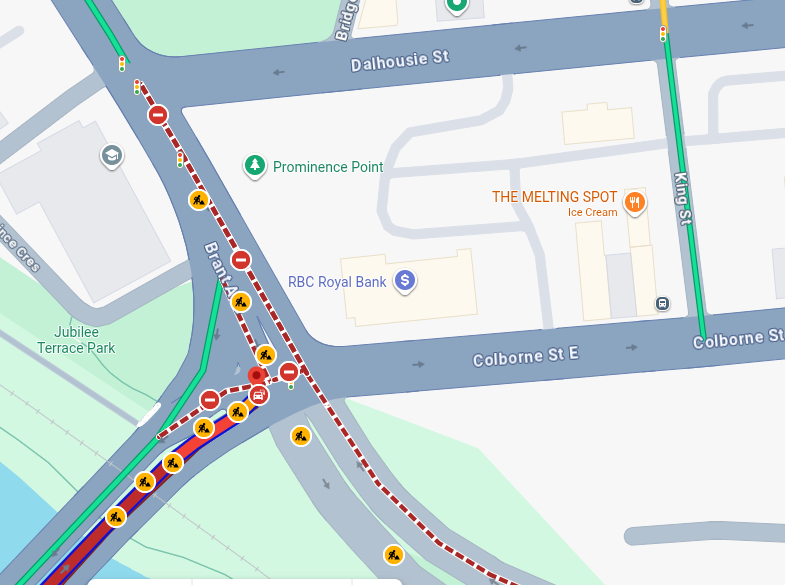
Task: Select the King St street label
Action: pyautogui.click(x=682, y=198)
